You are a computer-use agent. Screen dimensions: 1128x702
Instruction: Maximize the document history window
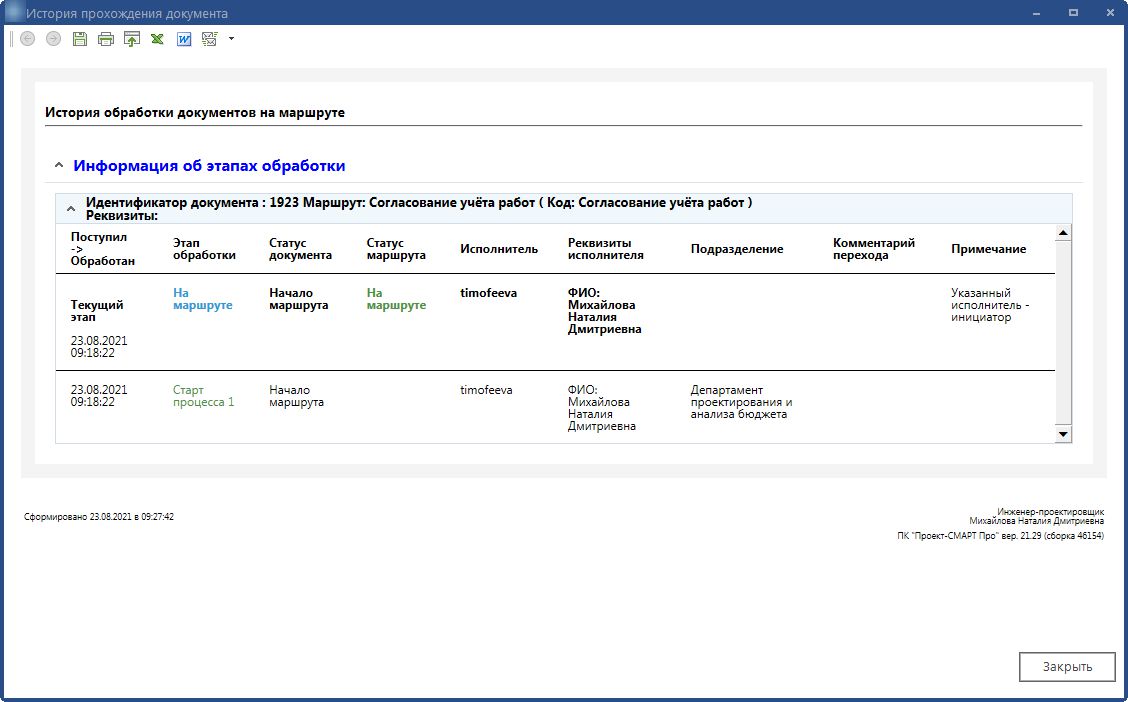(x=1073, y=13)
